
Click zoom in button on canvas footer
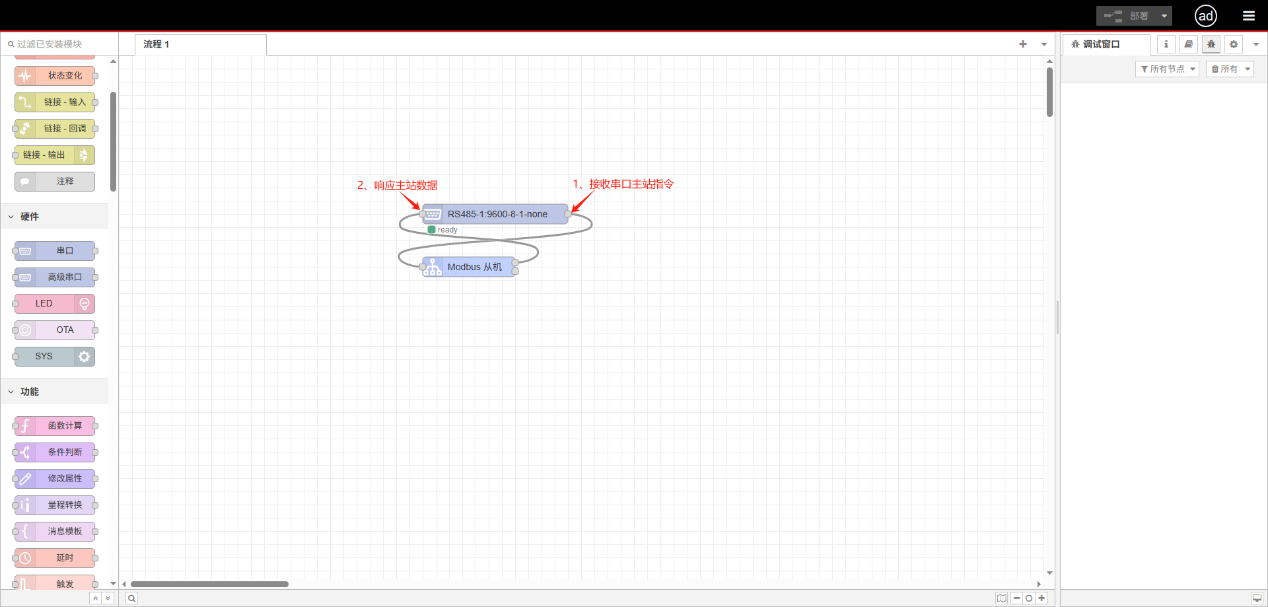[x=1042, y=598]
